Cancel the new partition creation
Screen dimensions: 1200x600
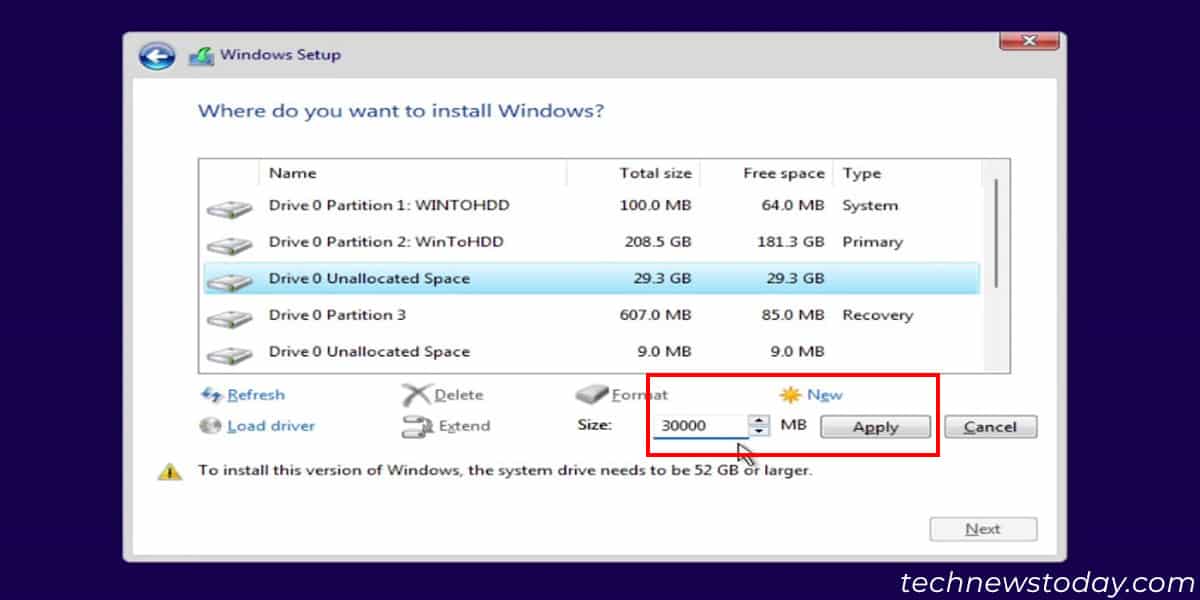[991, 427]
